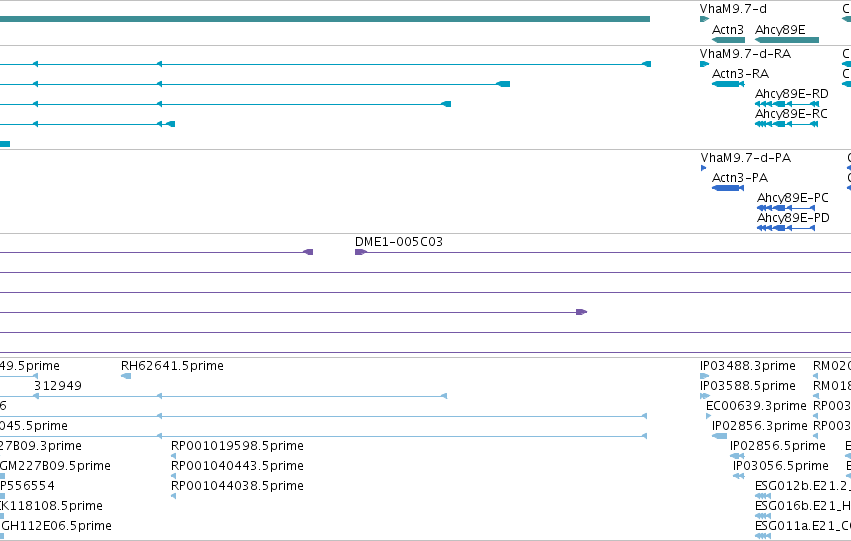
Task: Click the Ahcy89E-PC protein glyph
Action: click(786, 208)
